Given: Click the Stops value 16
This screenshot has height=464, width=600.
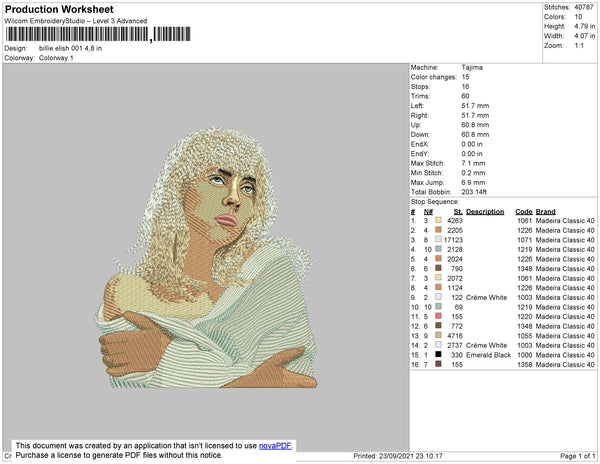Looking at the screenshot, I should pos(465,86).
